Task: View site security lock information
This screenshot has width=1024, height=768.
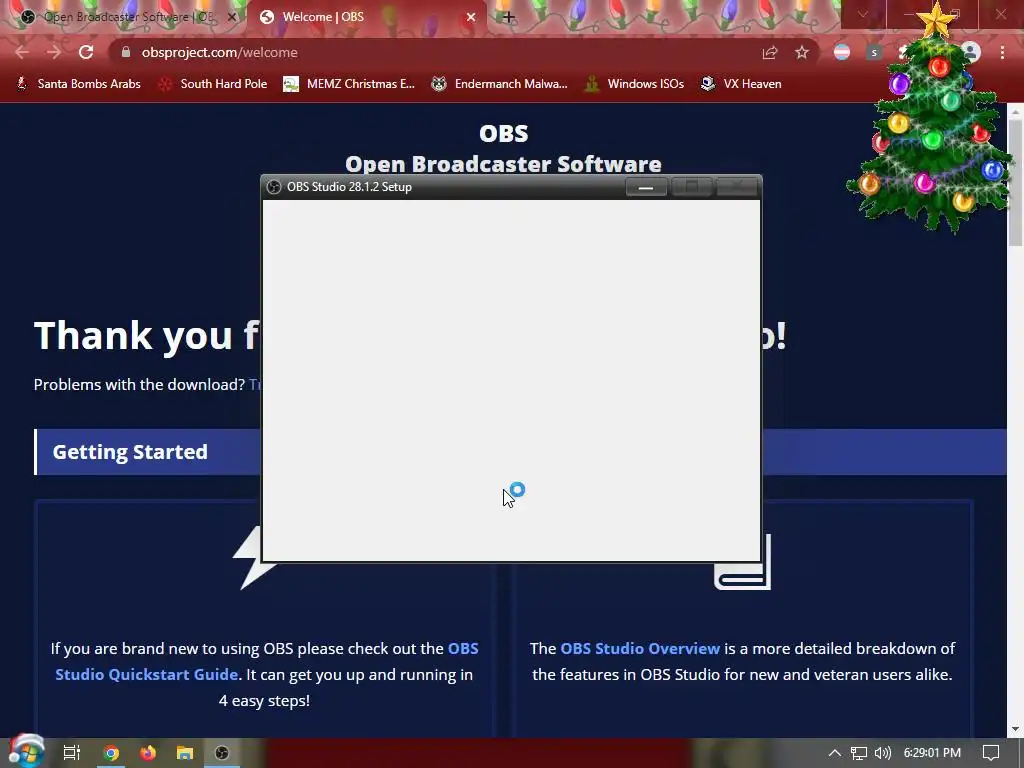Action: click(x=126, y=52)
